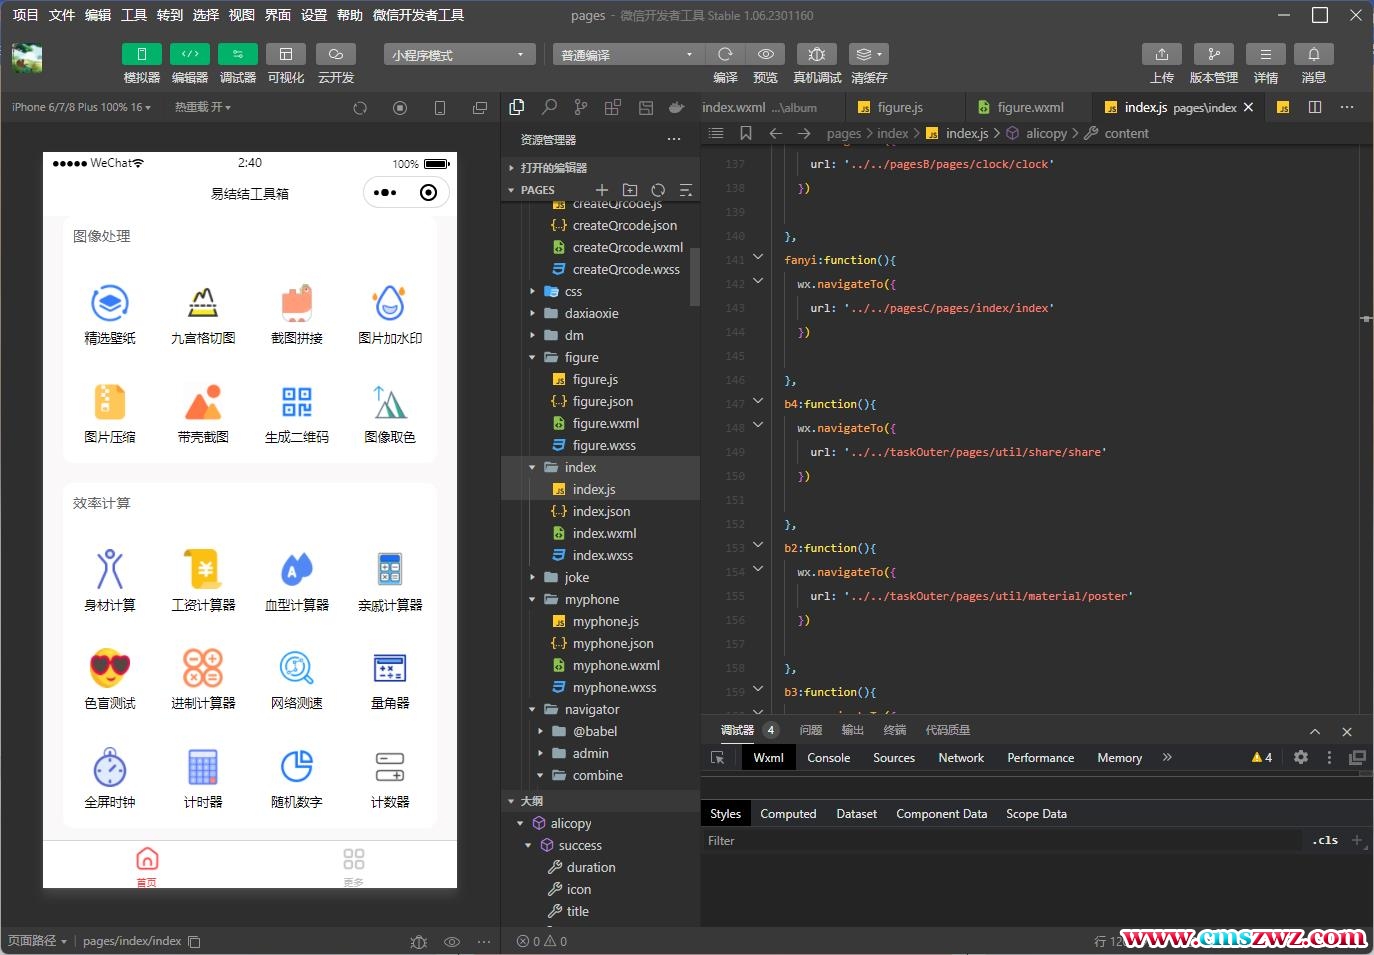1374x955 pixels.
Task: Click the file tree vertical scrollbar
Action: click(694, 275)
